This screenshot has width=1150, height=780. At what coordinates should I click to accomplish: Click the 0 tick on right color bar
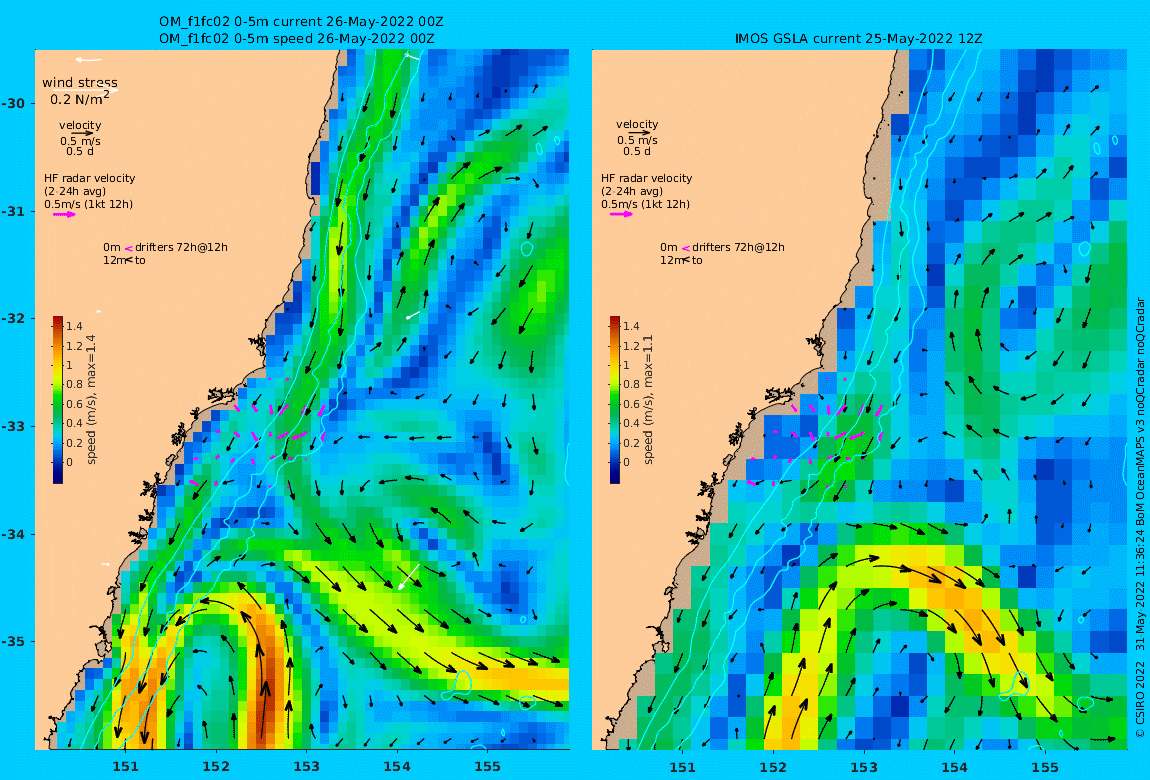(x=627, y=463)
